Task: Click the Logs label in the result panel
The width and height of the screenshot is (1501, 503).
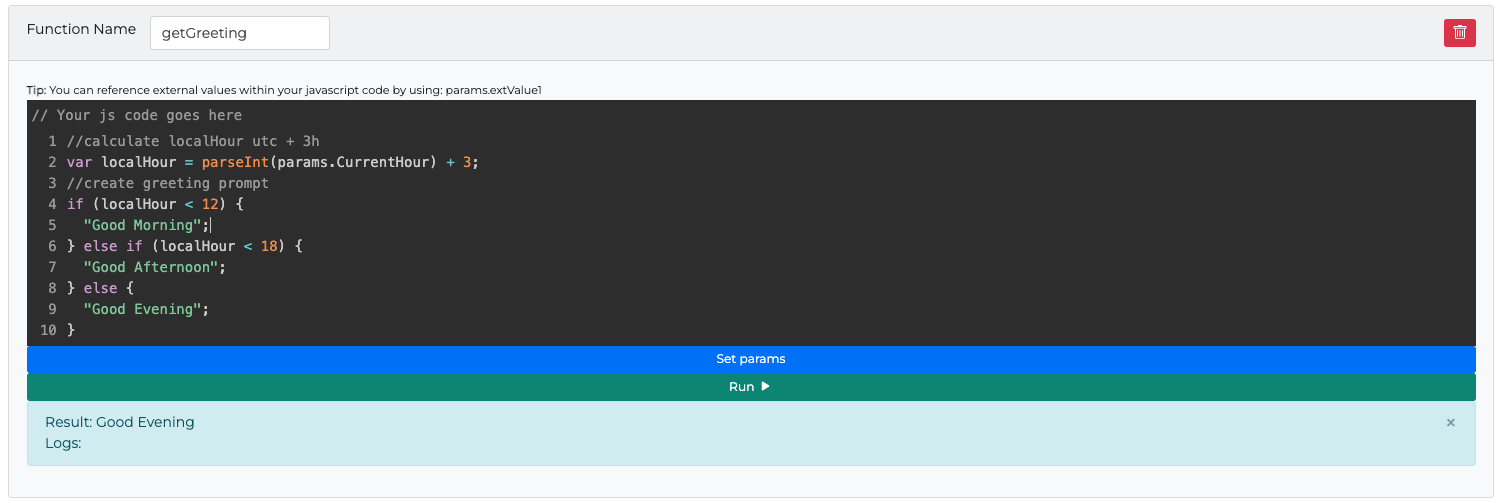Action: (x=63, y=442)
